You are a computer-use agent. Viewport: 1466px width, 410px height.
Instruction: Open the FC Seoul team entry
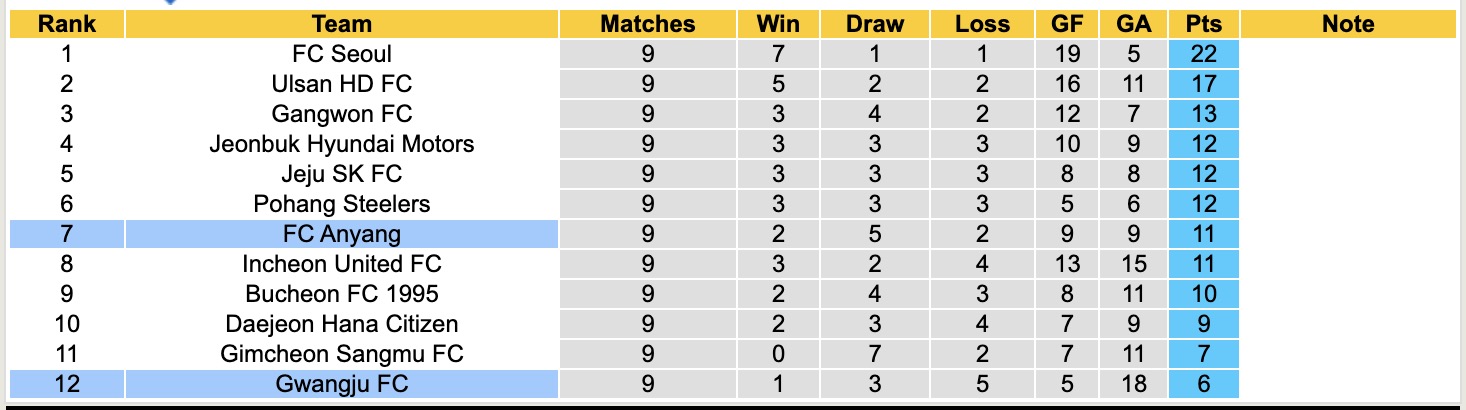click(x=341, y=54)
